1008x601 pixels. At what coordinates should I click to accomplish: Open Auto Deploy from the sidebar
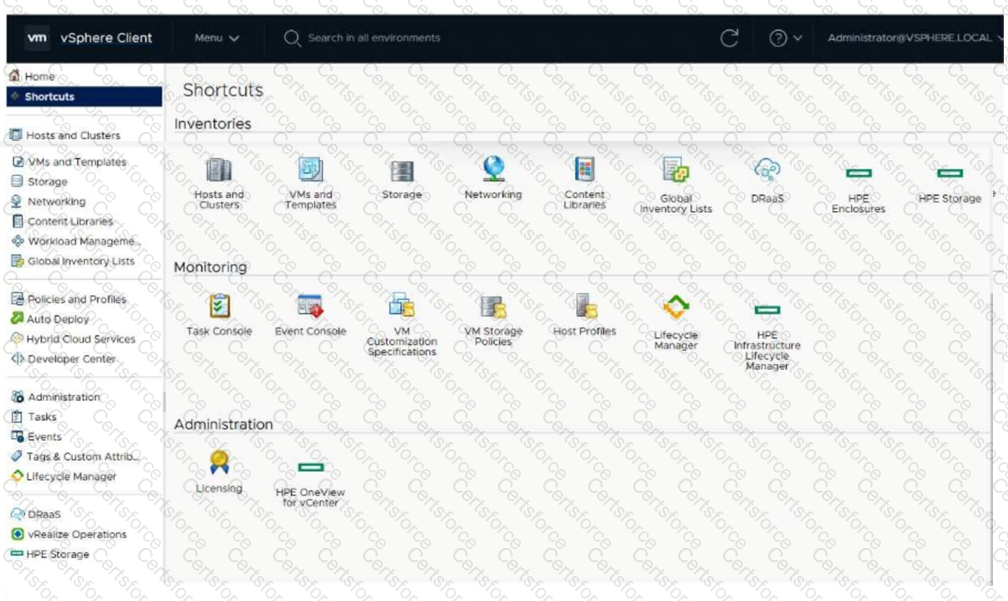tap(58, 319)
